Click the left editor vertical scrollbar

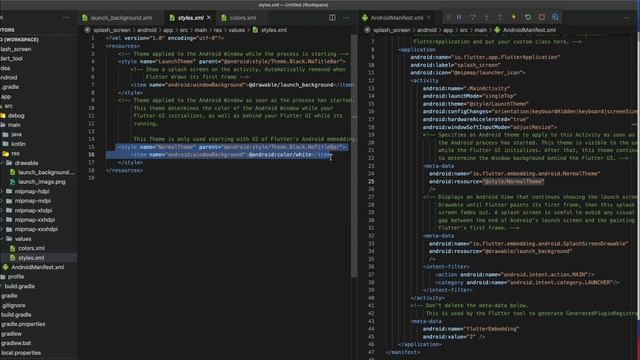pyautogui.click(x=354, y=155)
